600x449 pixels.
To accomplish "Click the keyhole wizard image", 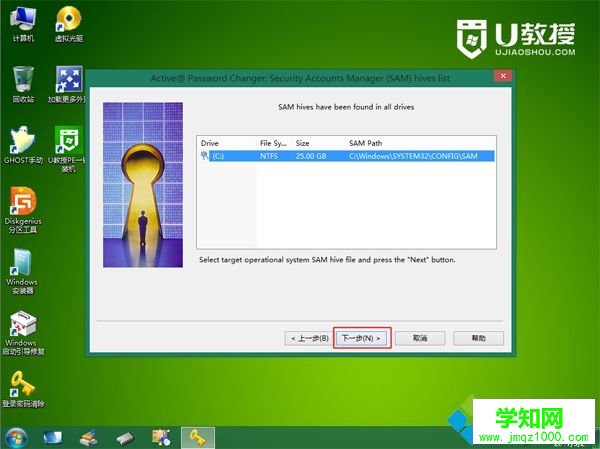I will pyautogui.click(x=143, y=184).
